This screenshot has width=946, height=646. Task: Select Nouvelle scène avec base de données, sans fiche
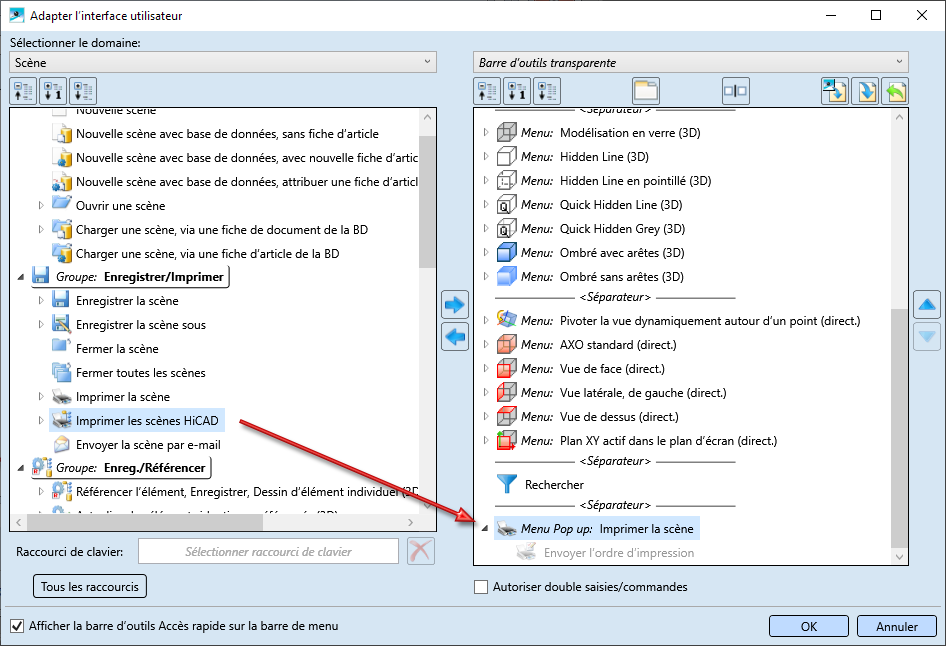[x=227, y=133]
